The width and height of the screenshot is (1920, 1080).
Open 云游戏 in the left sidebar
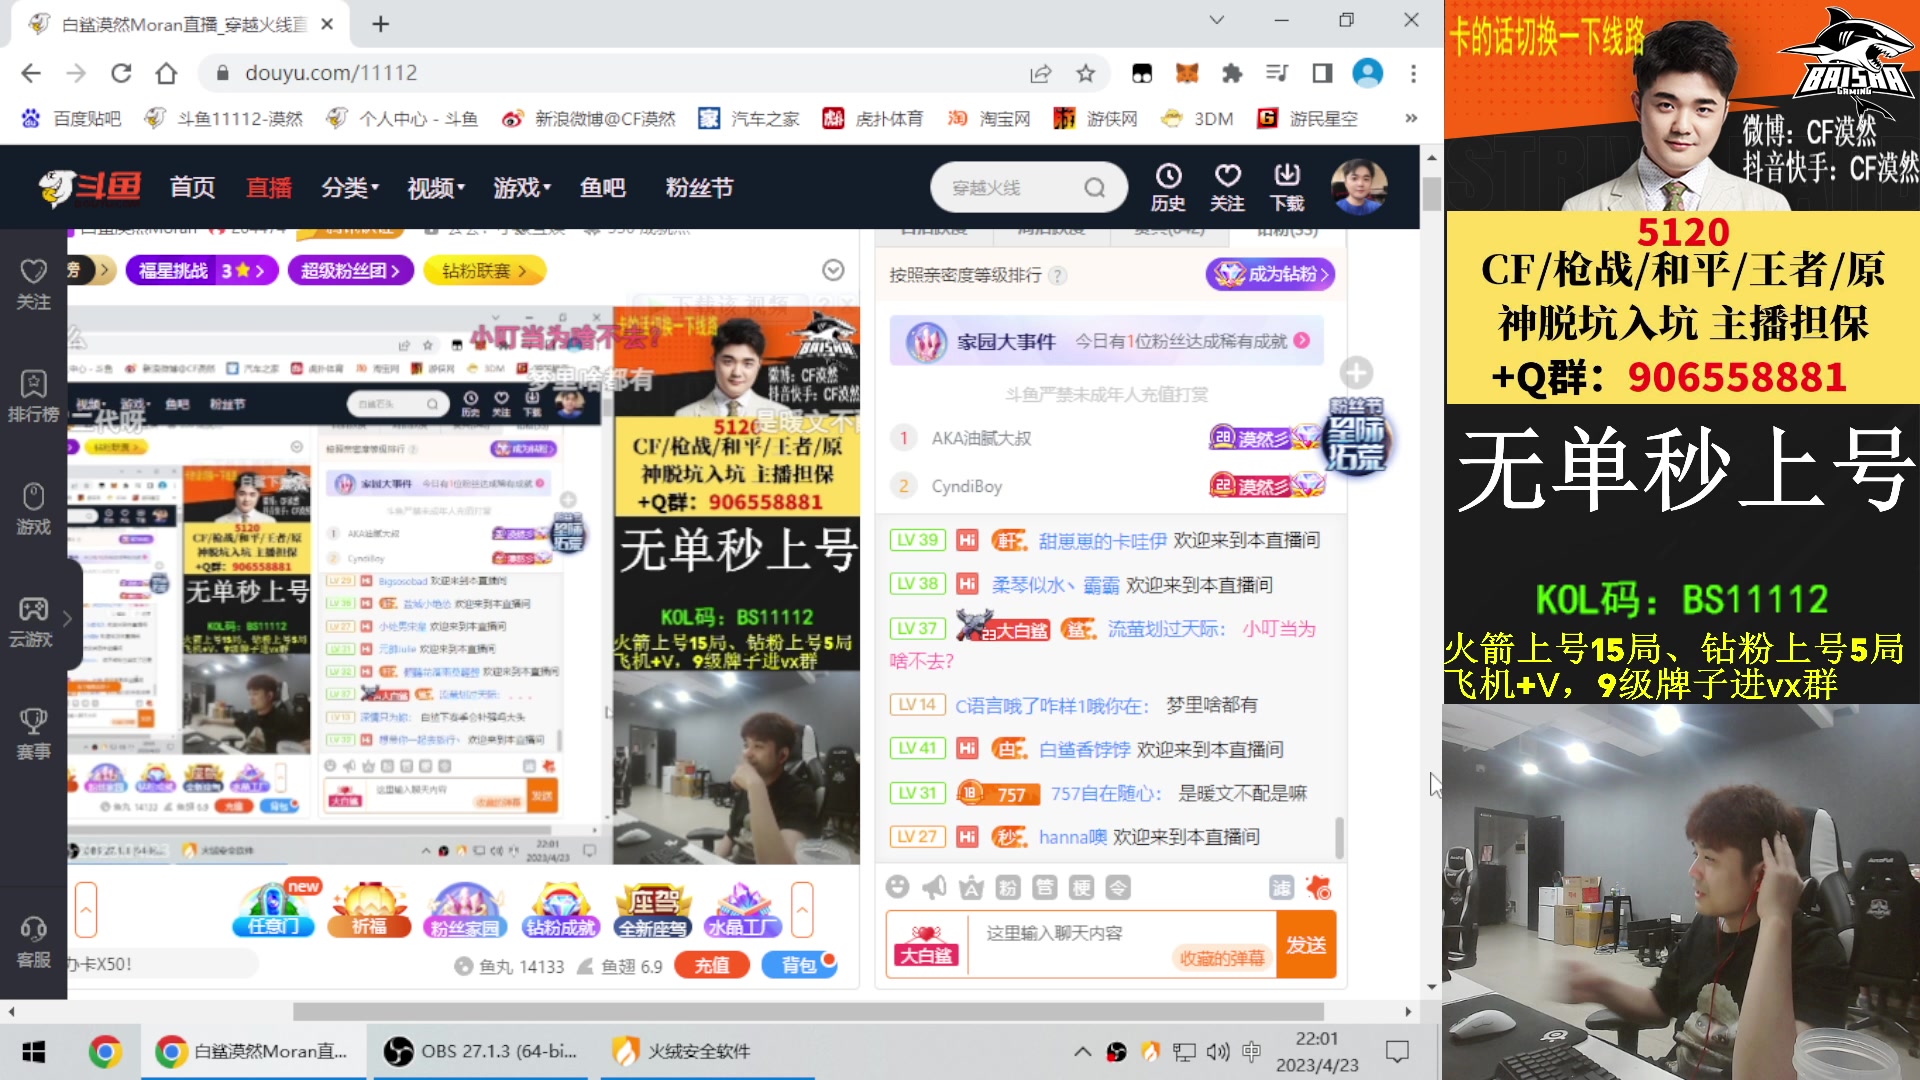coord(33,622)
